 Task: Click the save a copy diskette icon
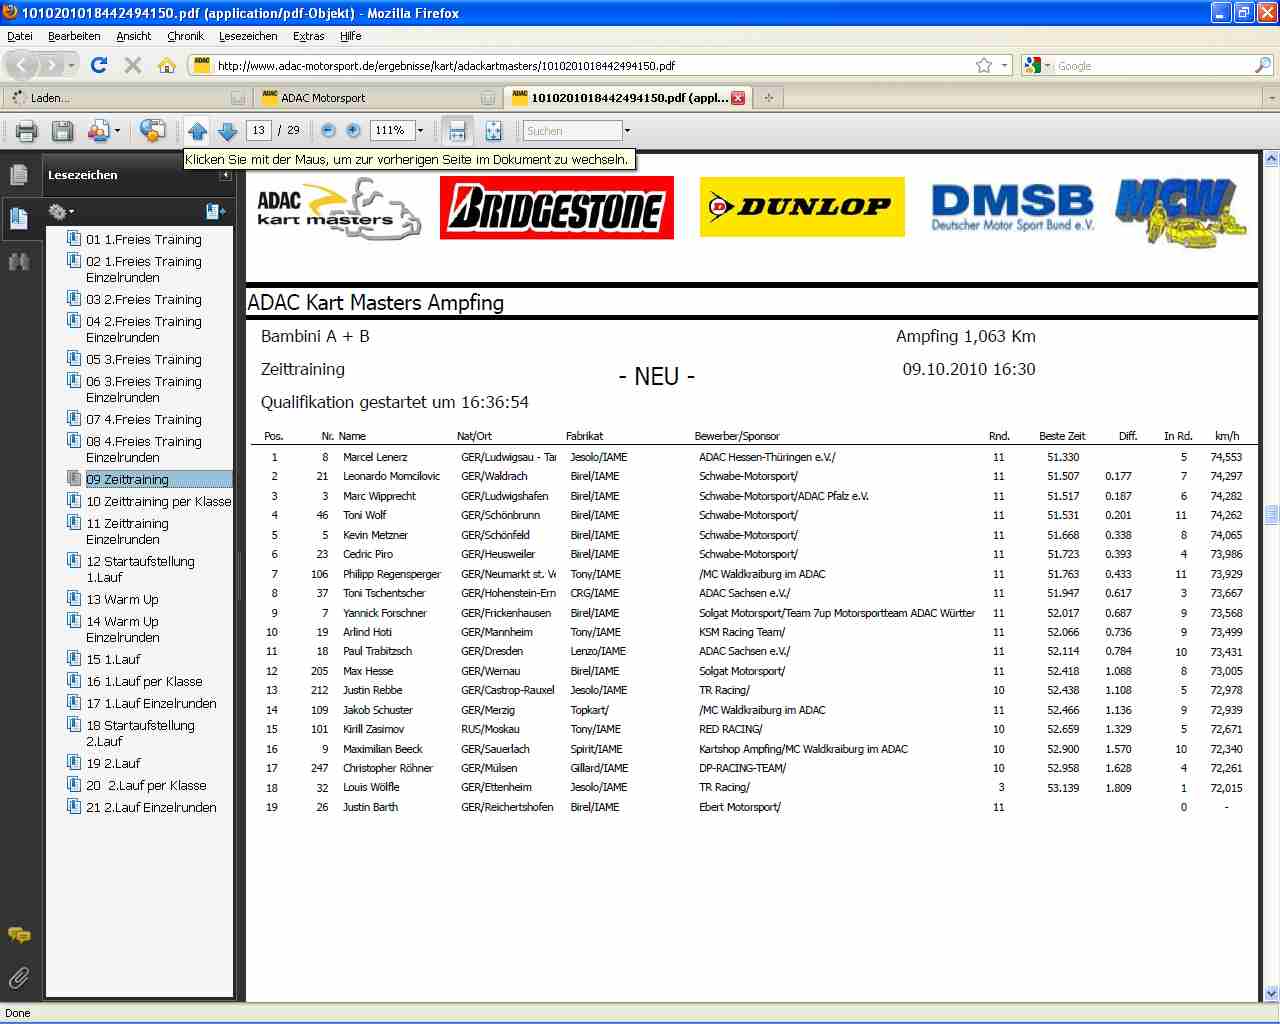[x=62, y=131]
